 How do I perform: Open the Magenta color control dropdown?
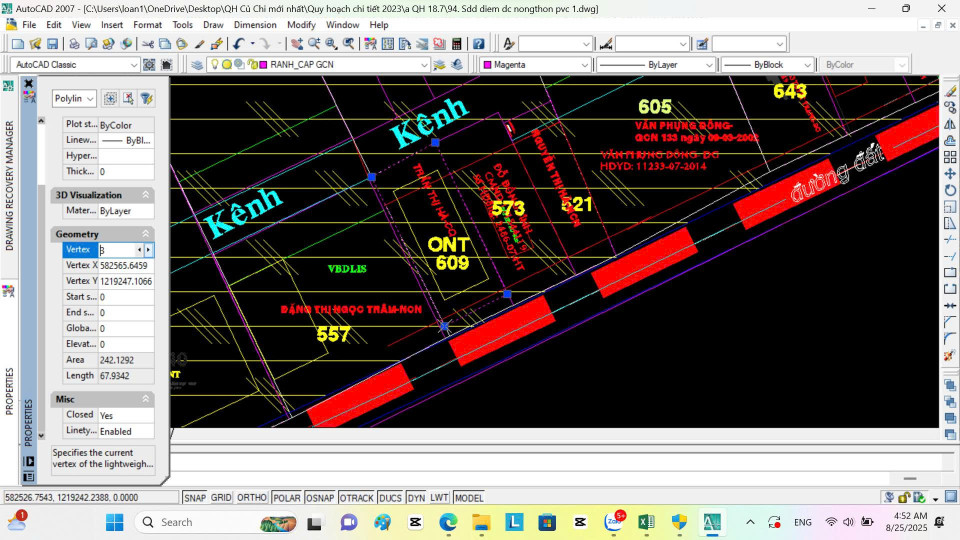(x=535, y=64)
